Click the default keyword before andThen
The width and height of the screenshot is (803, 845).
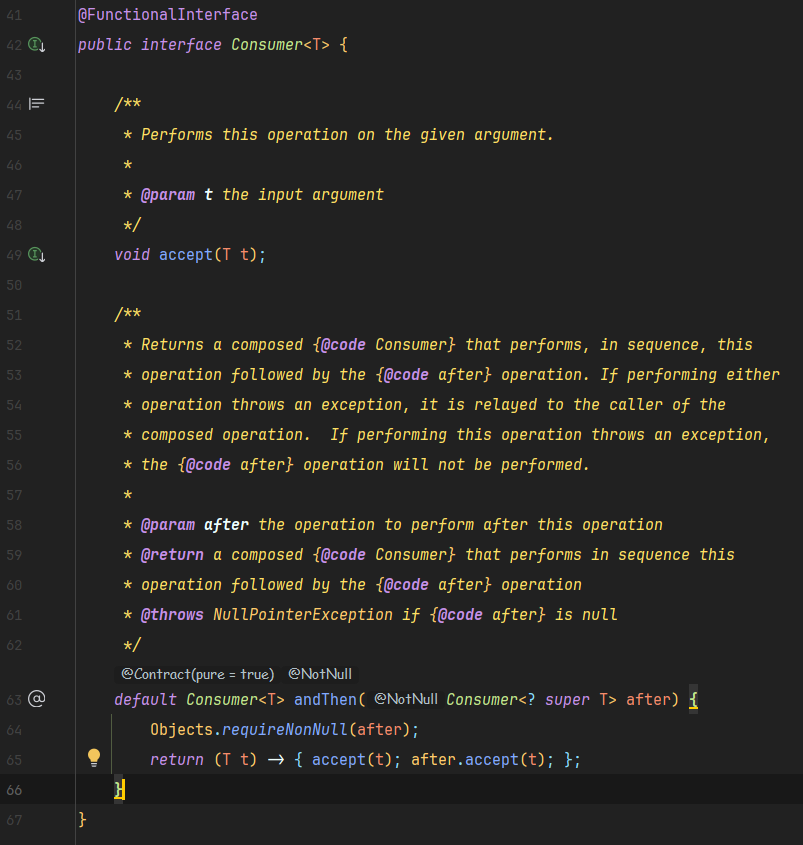(x=146, y=699)
